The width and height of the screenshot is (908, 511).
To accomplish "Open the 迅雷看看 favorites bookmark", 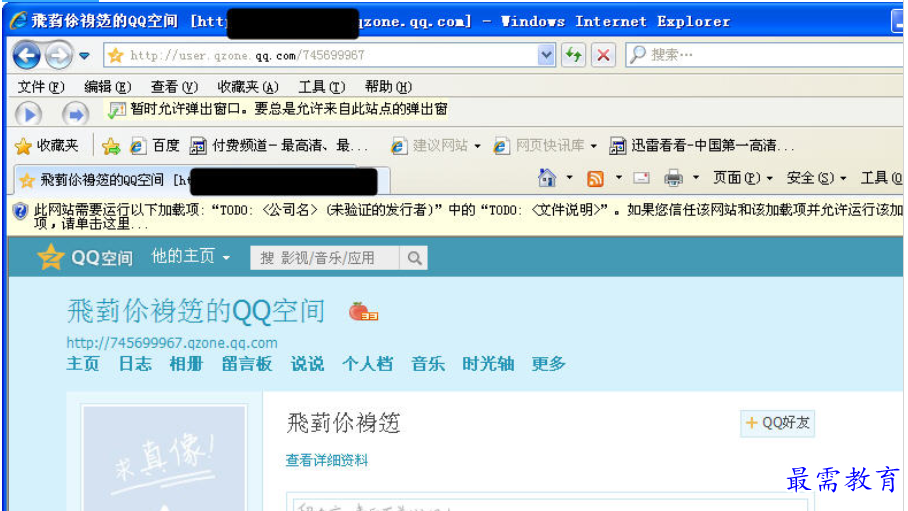I will point(701,146).
